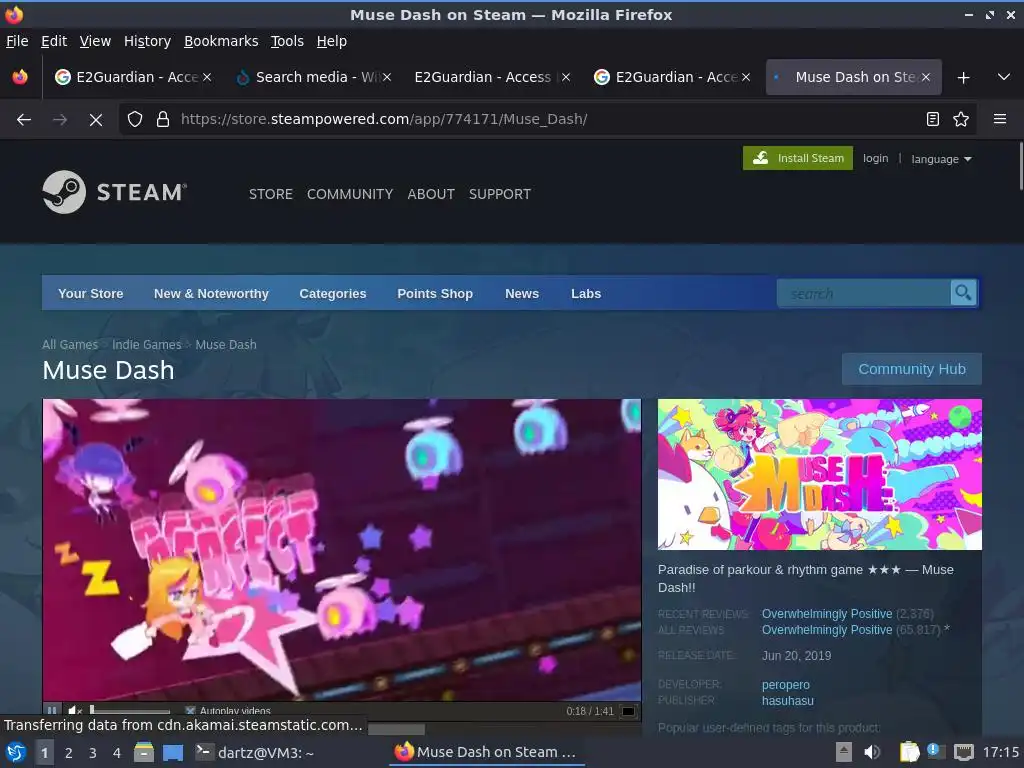Click the URL address bar

548,119
